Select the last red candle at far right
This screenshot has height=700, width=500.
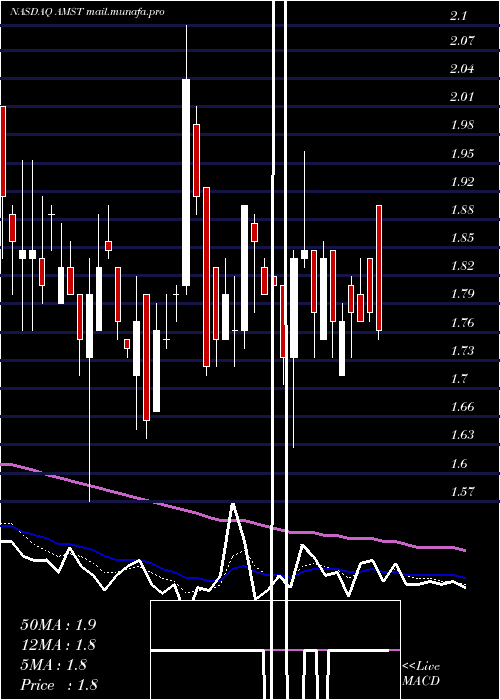379,268
